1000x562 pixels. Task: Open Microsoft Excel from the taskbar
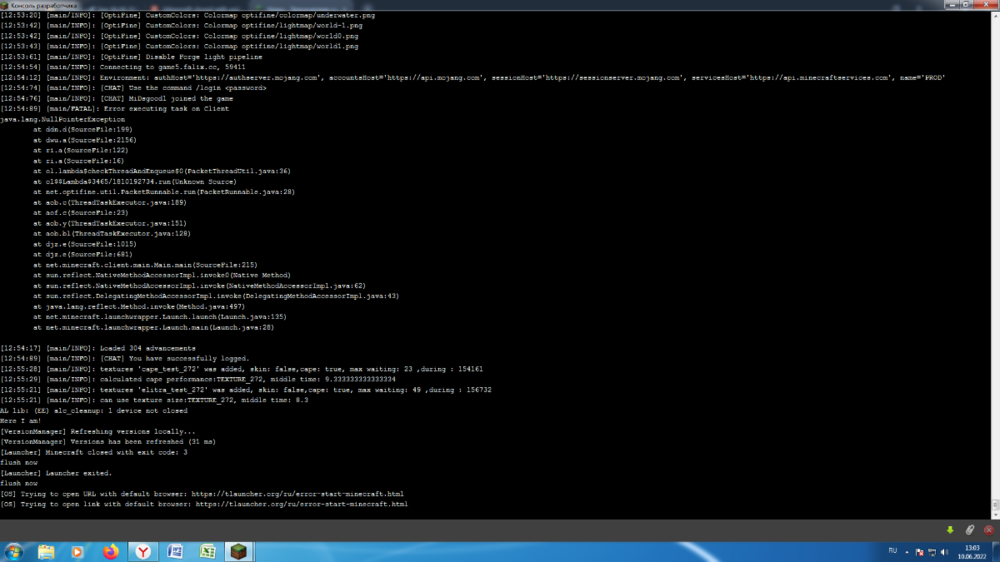[x=207, y=552]
